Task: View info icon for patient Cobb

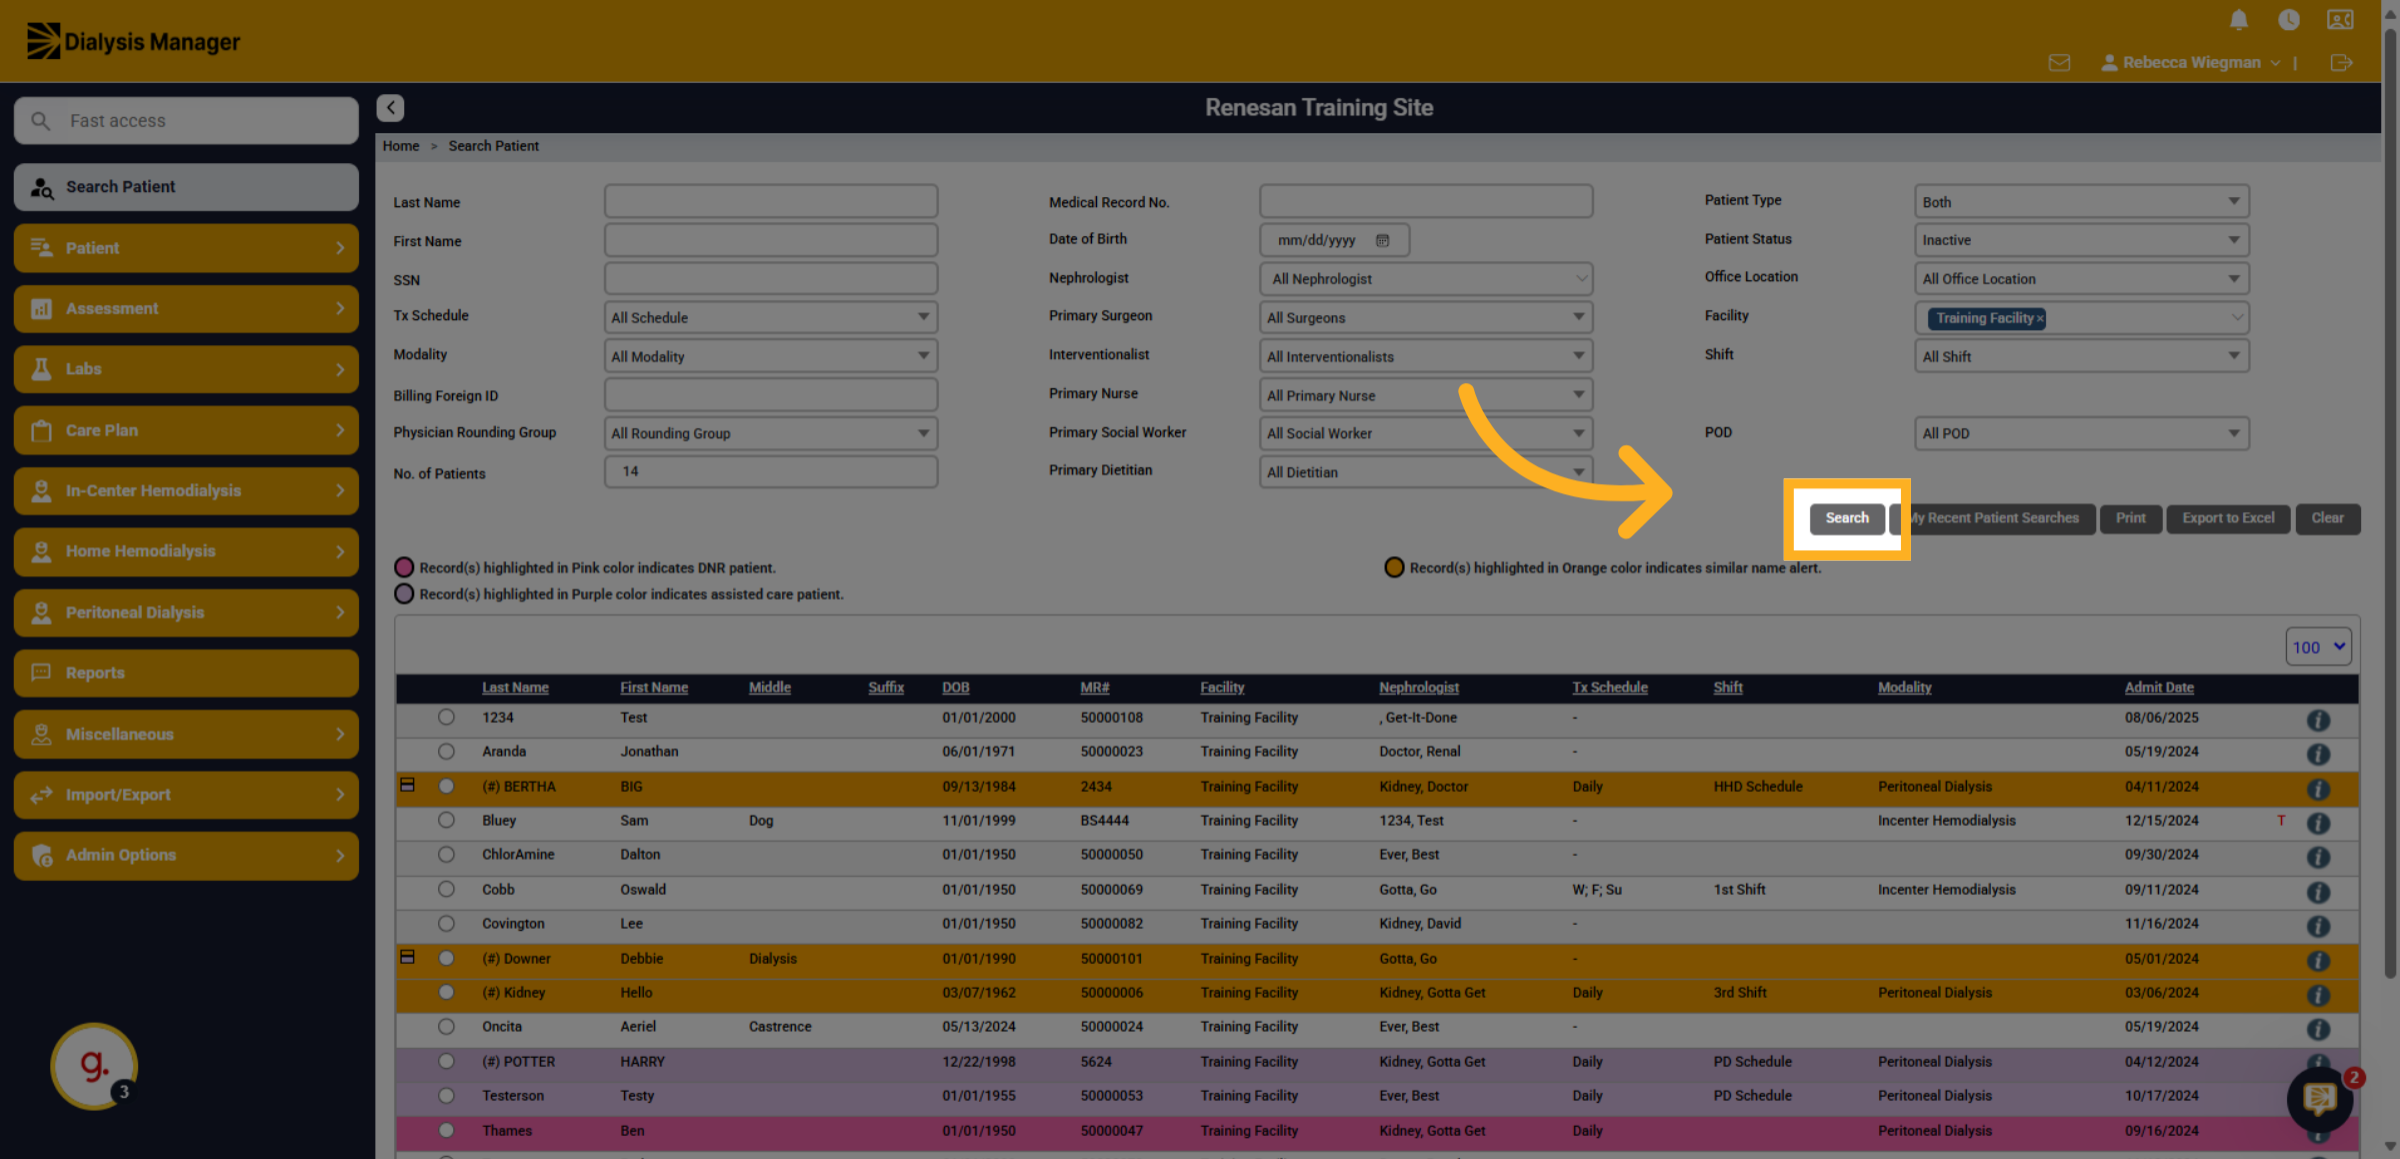Action: (x=2318, y=892)
